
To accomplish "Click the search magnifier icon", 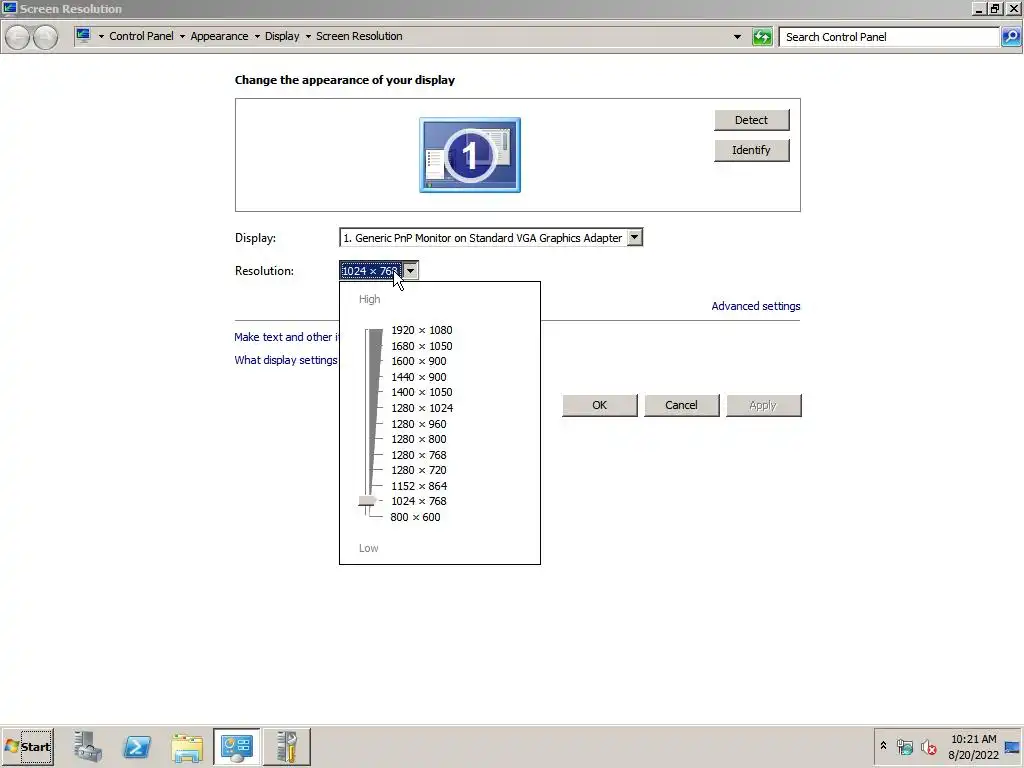I will point(1011,37).
